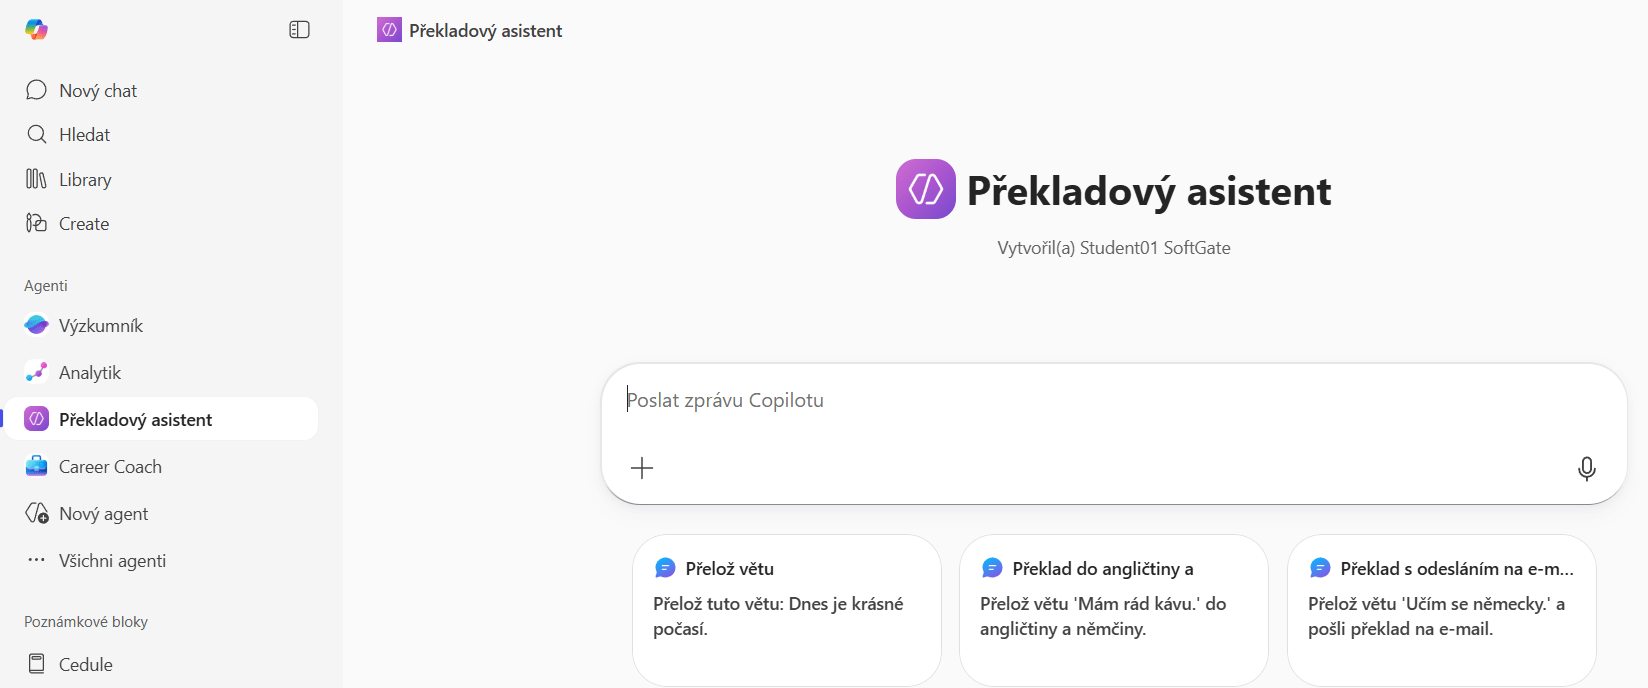Open Hledat search

[x=84, y=135]
